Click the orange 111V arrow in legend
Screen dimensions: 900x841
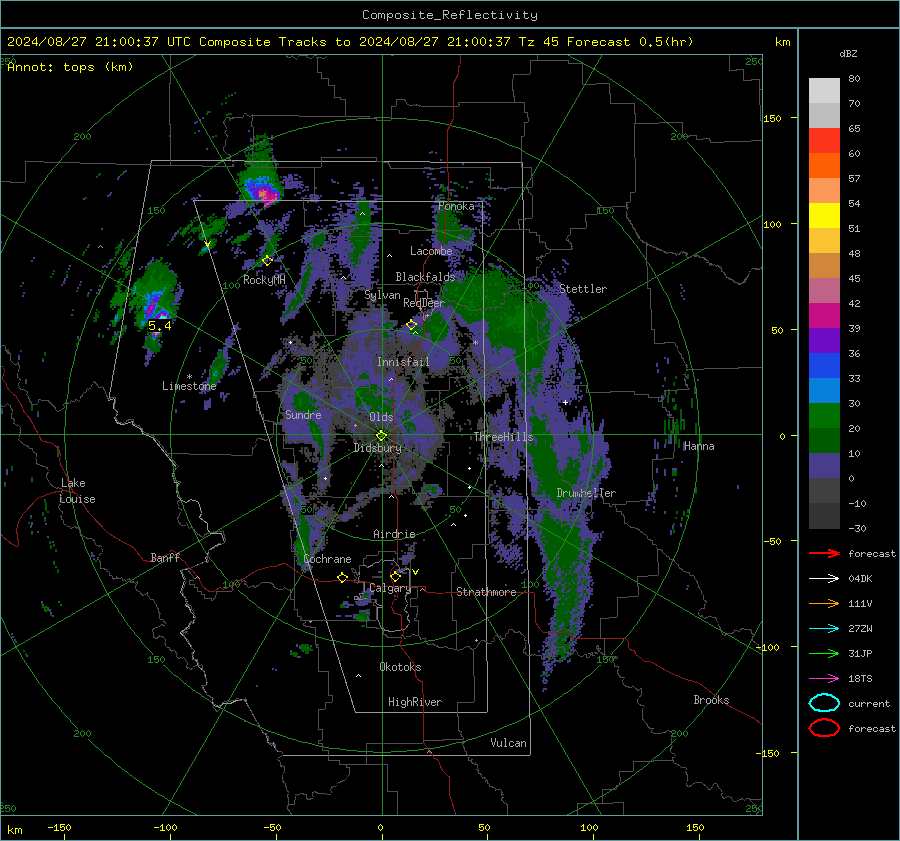point(824,603)
